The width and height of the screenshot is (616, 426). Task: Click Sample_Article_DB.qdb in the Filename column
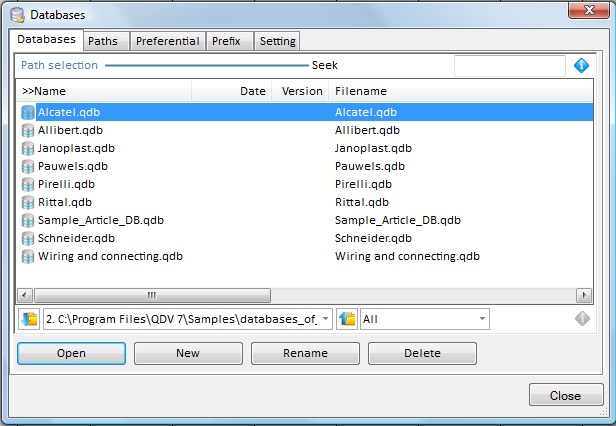(x=398, y=220)
